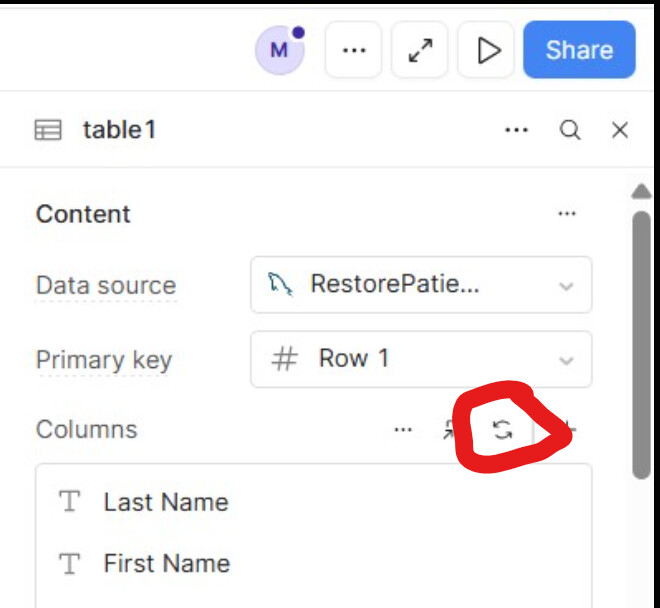Expand the Primary key dropdown
Image resolution: width=660 pixels, height=608 pixels.
tap(421, 359)
